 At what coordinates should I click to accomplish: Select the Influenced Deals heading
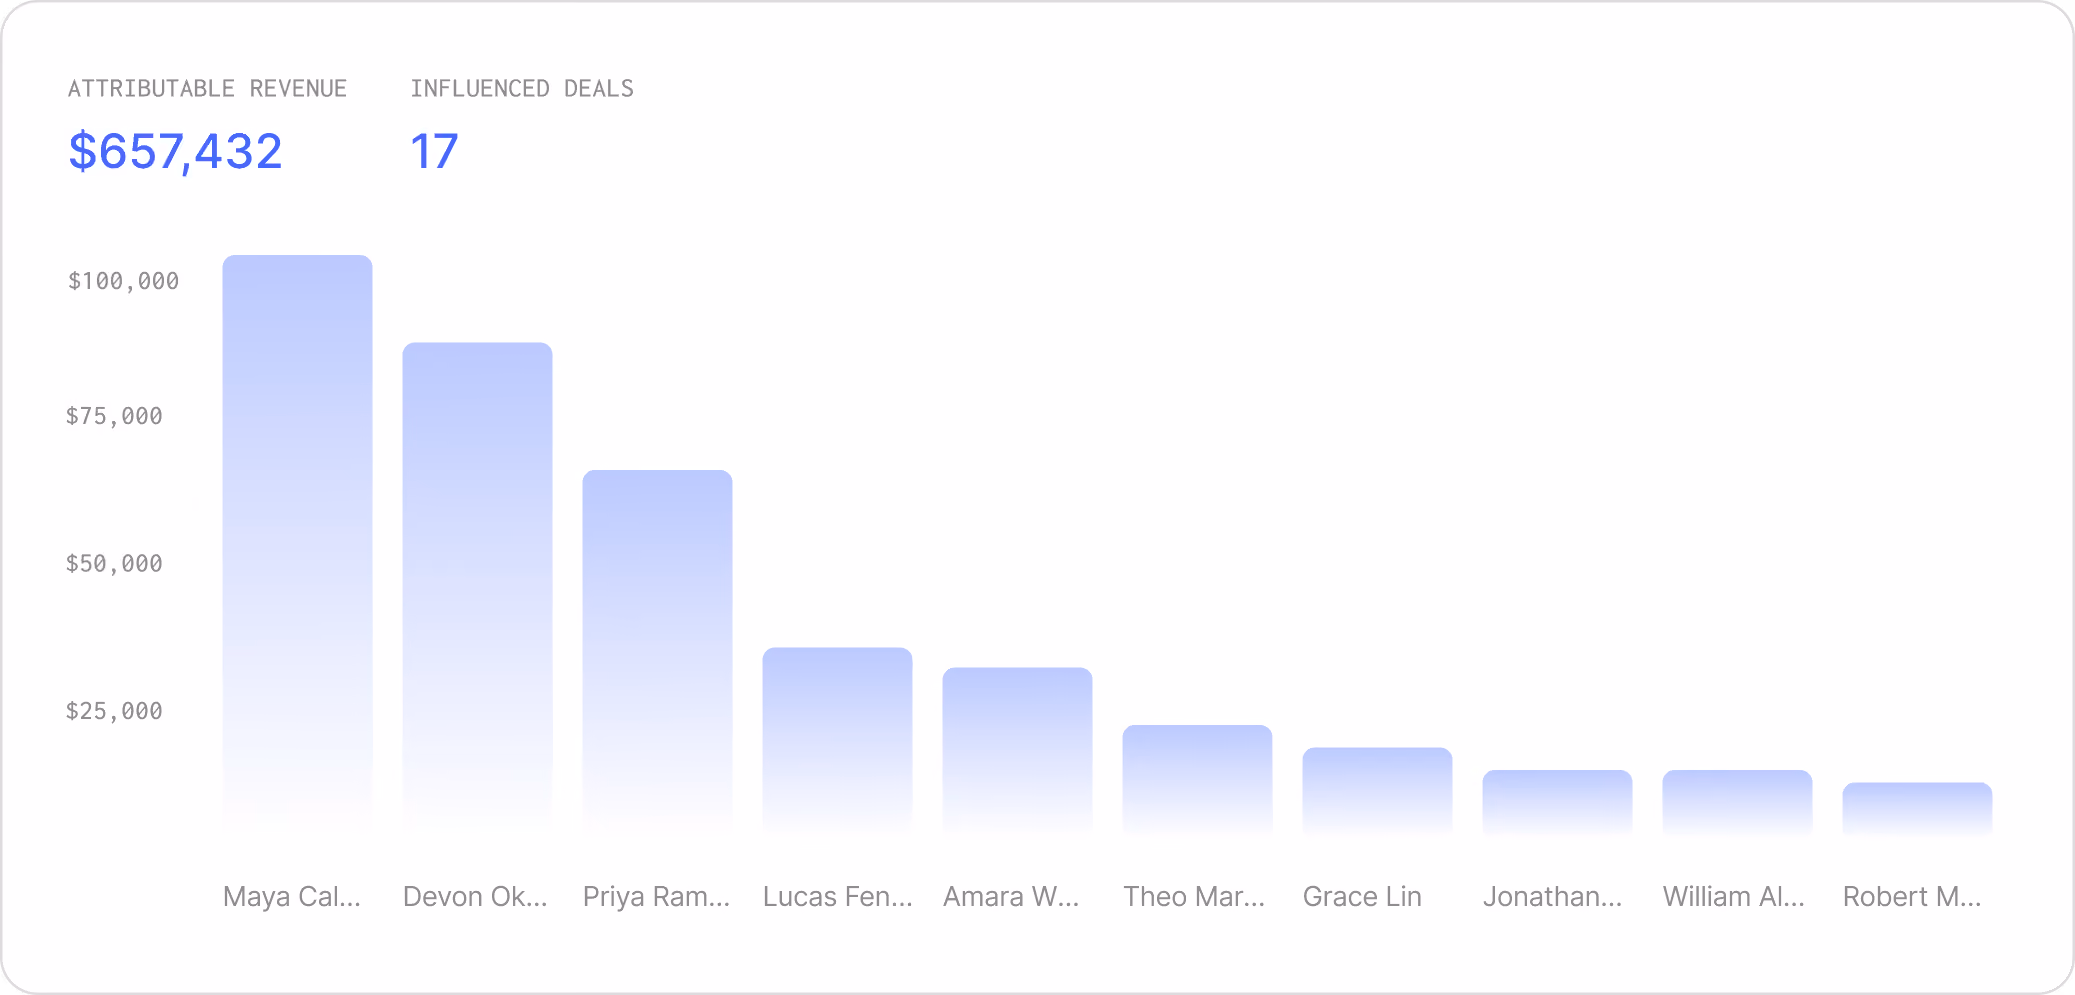(x=522, y=89)
